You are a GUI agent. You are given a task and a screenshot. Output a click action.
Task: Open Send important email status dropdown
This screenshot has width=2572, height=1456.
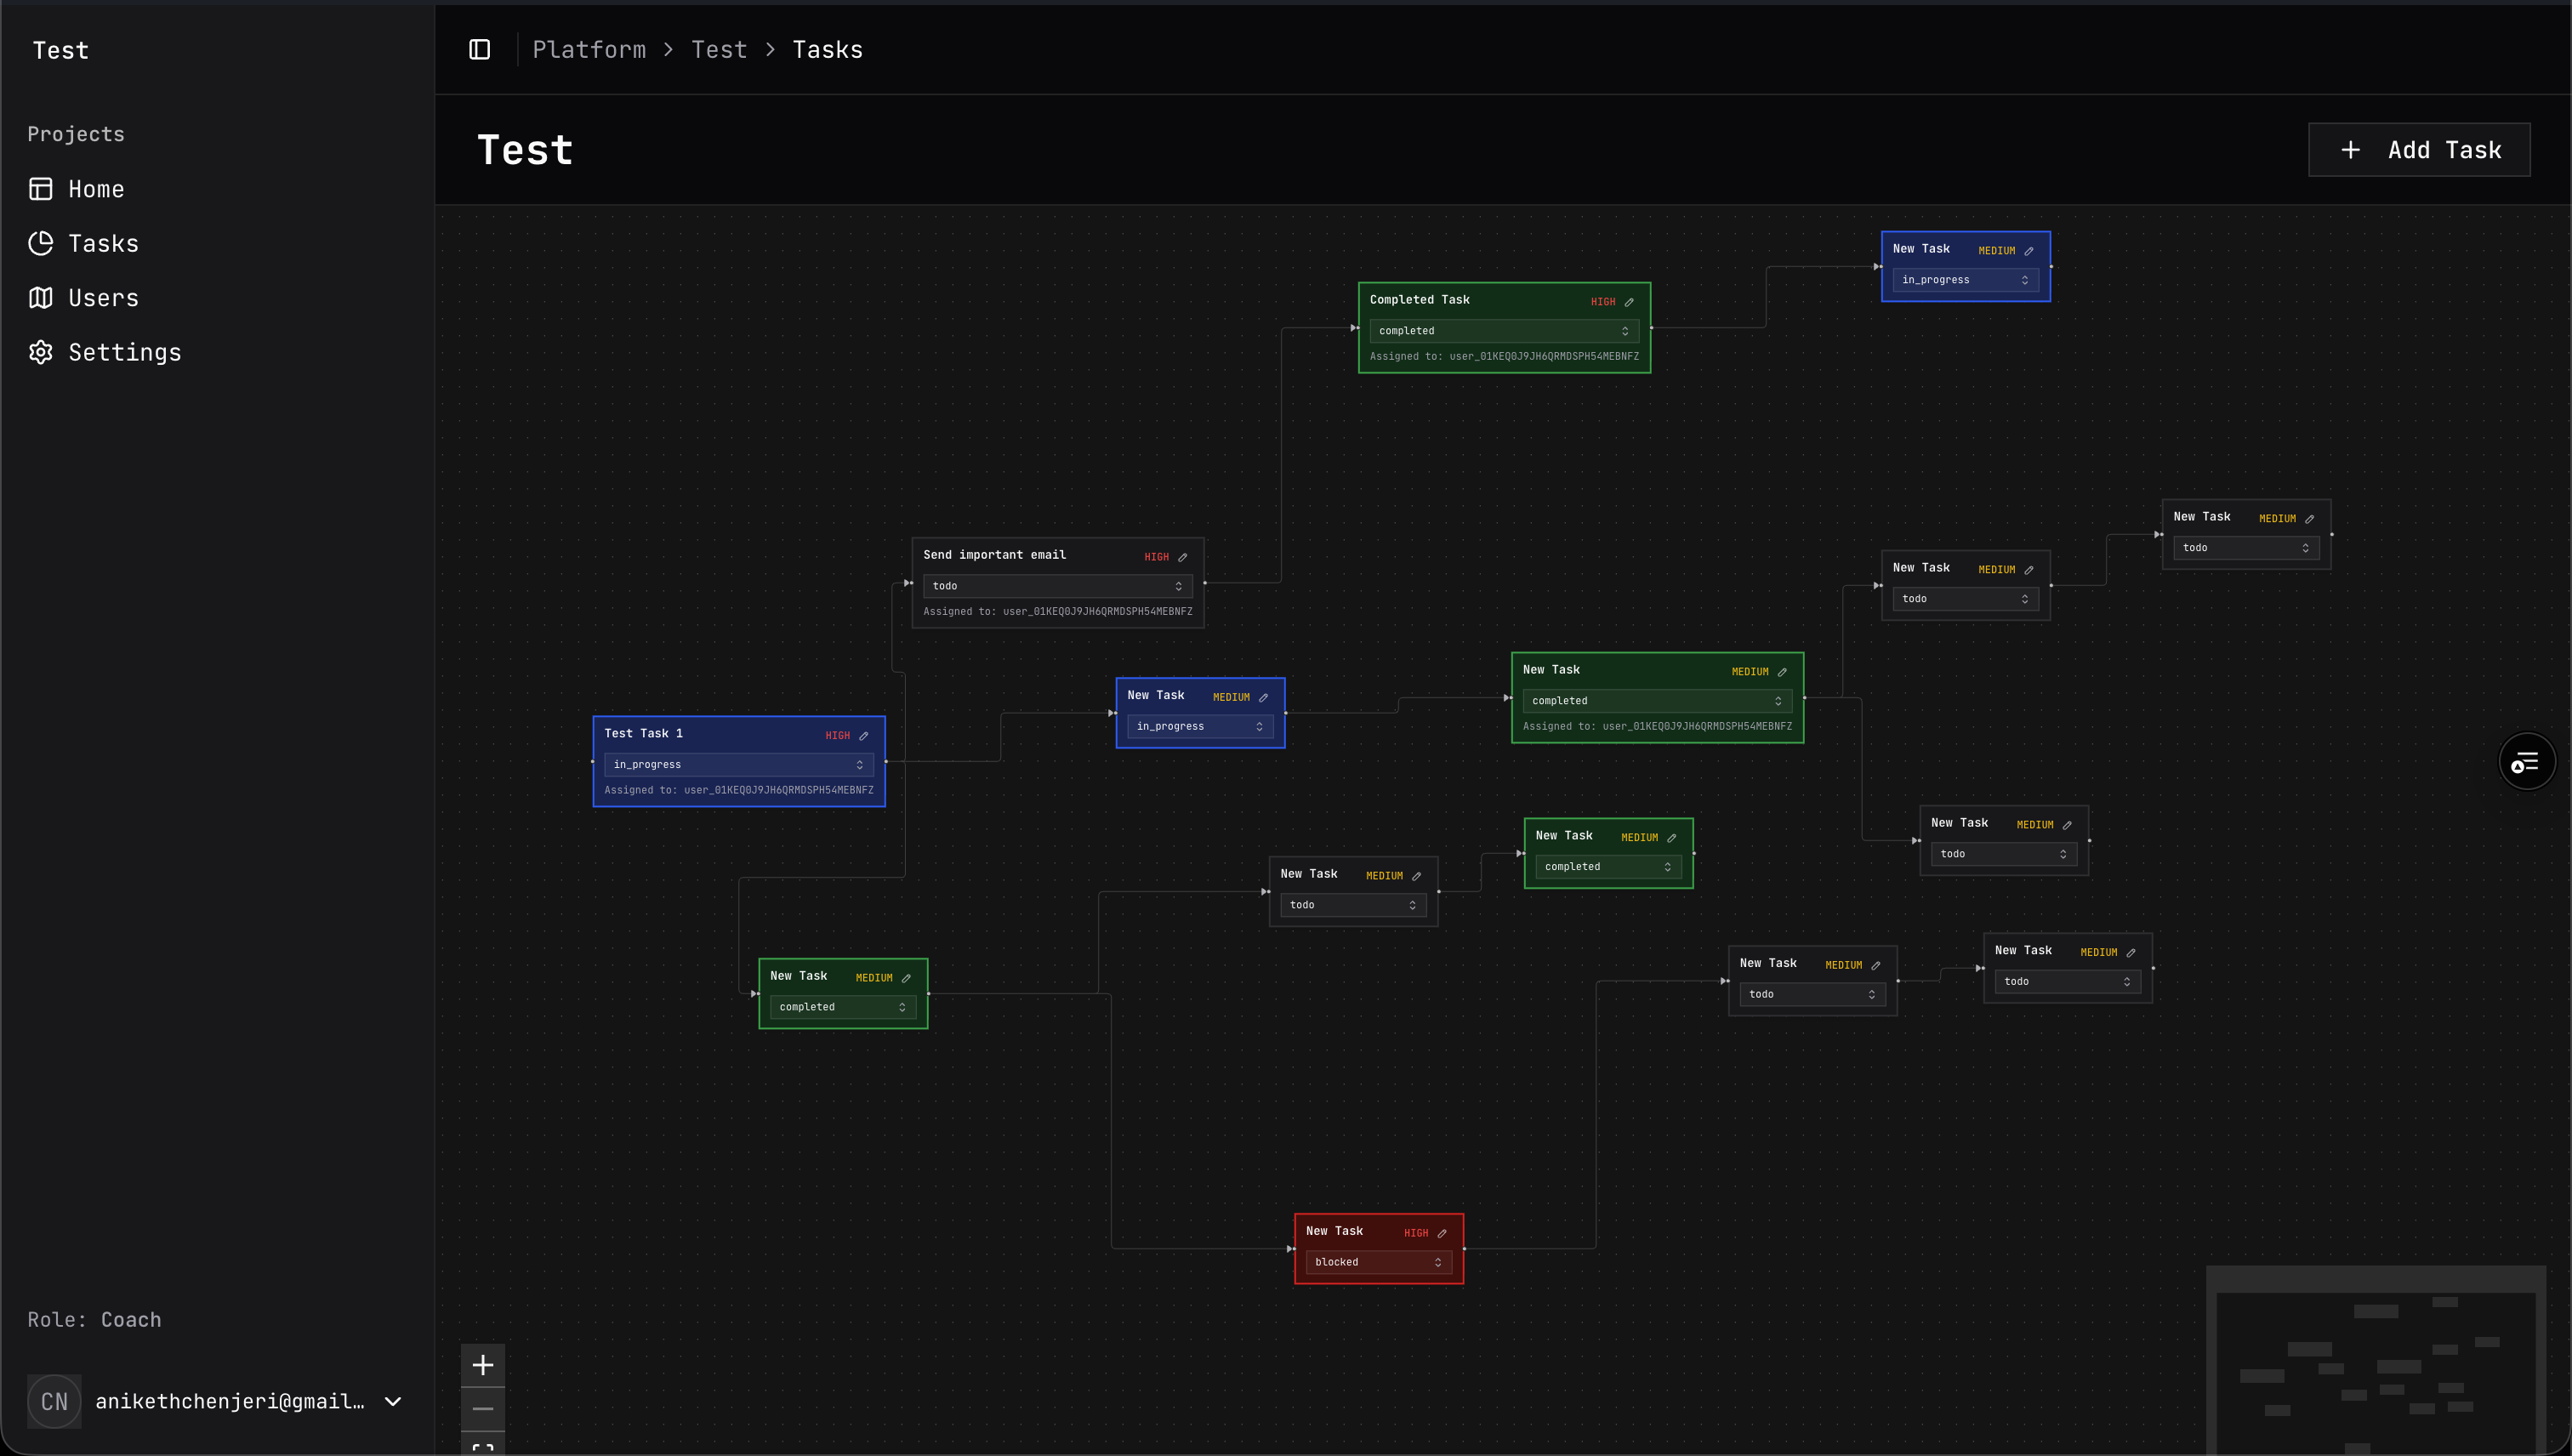point(1057,586)
